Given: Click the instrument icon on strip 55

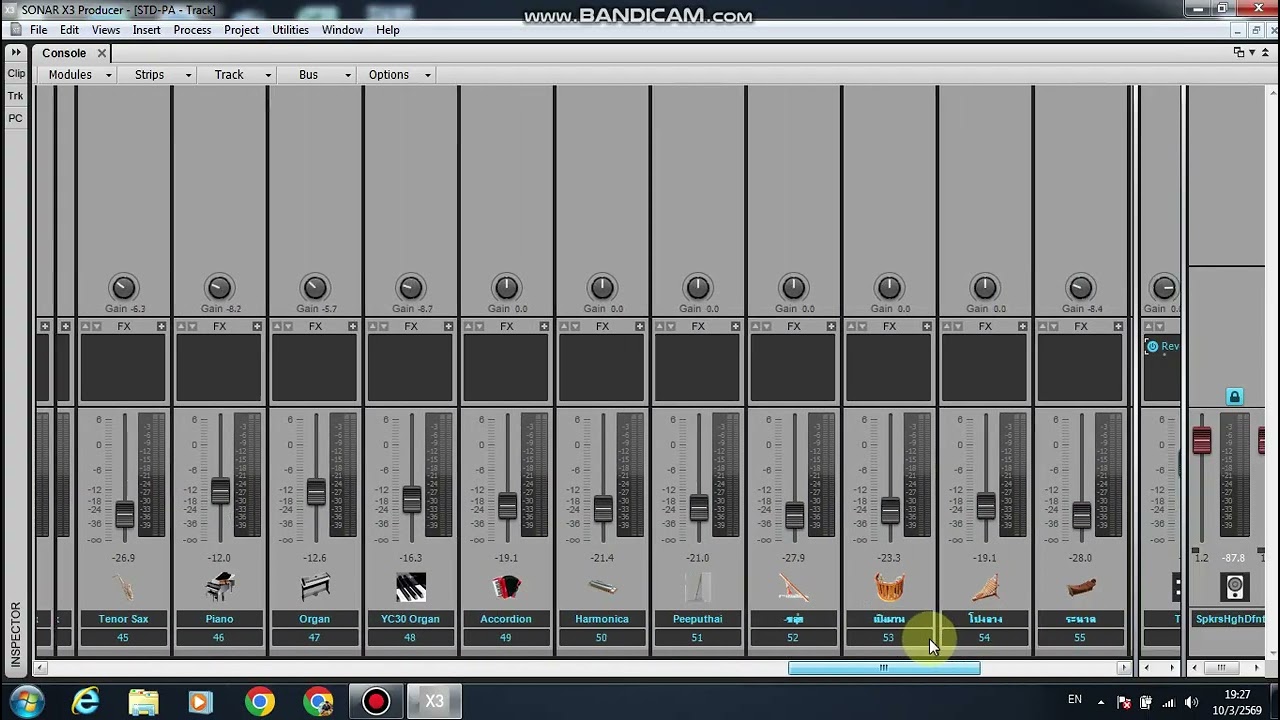Looking at the screenshot, I should [x=1080, y=587].
